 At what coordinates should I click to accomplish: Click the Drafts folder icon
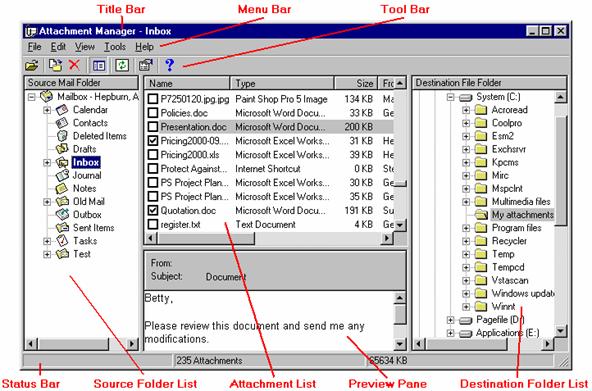pyautogui.click(x=62, y=149)
